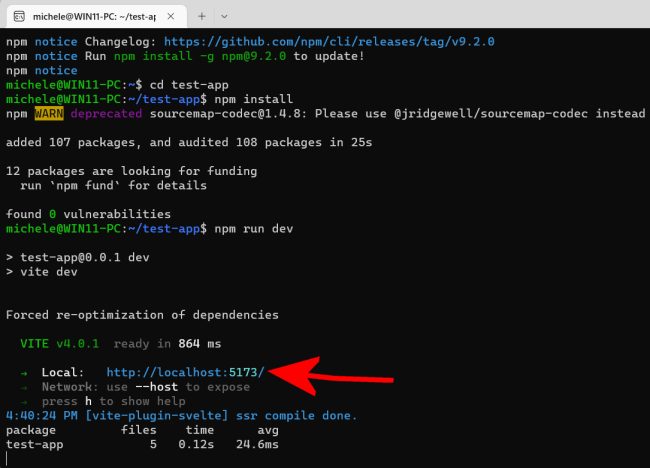Click the '24.6ms' value
Screen dimensions: 650x468
click(x=257, y=444)
